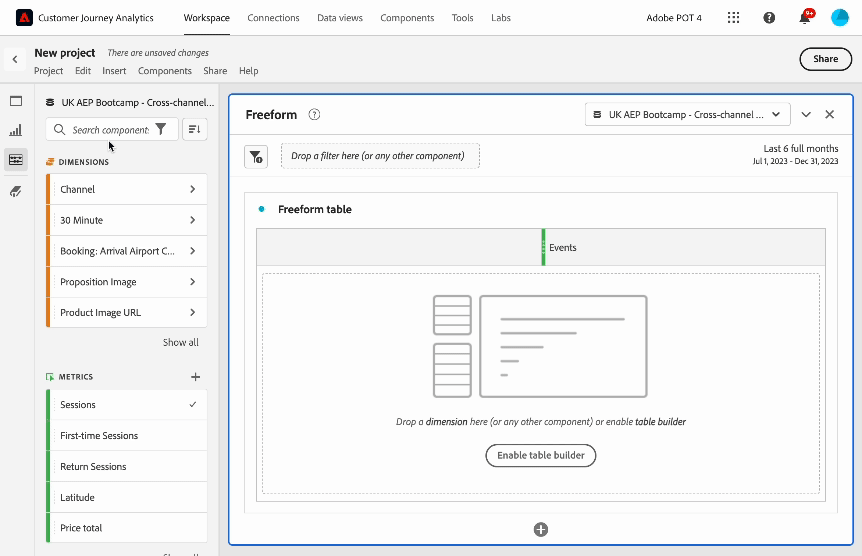
Task: Open the help question mark icon
Action: [769, 18]
